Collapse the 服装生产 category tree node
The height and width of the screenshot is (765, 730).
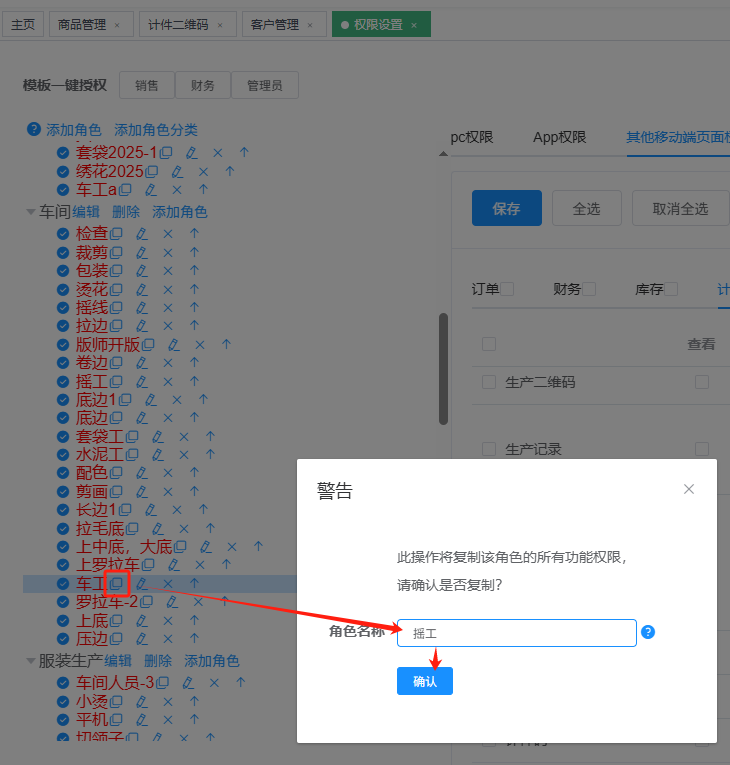(x=30, y=661)
